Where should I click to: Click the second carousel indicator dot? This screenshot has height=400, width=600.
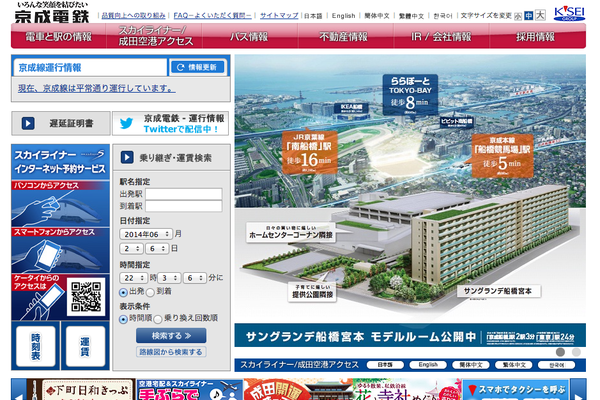576,352
